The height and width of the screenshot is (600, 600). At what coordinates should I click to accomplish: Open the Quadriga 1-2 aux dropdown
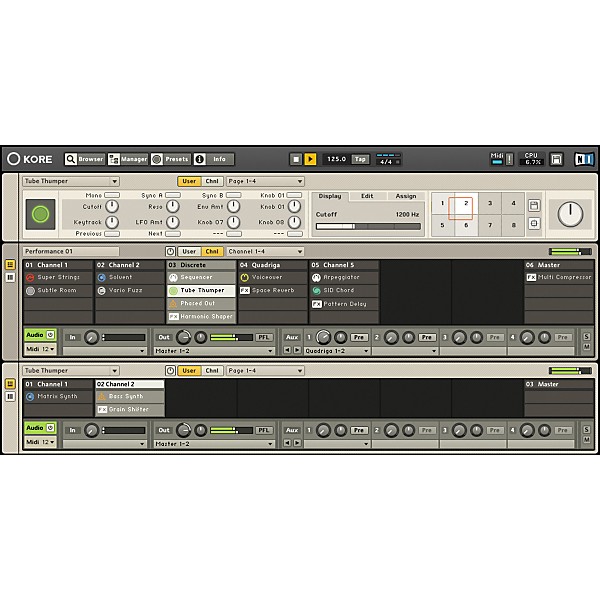coord(337,351)
